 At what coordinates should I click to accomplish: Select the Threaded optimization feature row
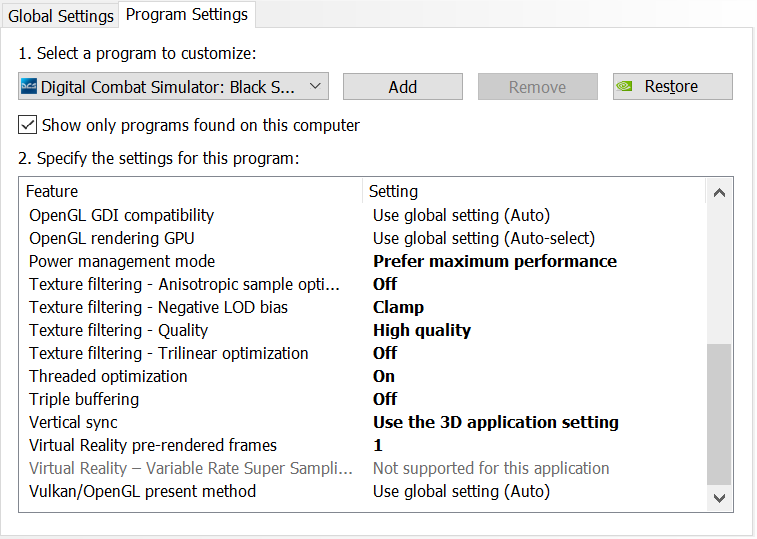click(x=362, y=376)
